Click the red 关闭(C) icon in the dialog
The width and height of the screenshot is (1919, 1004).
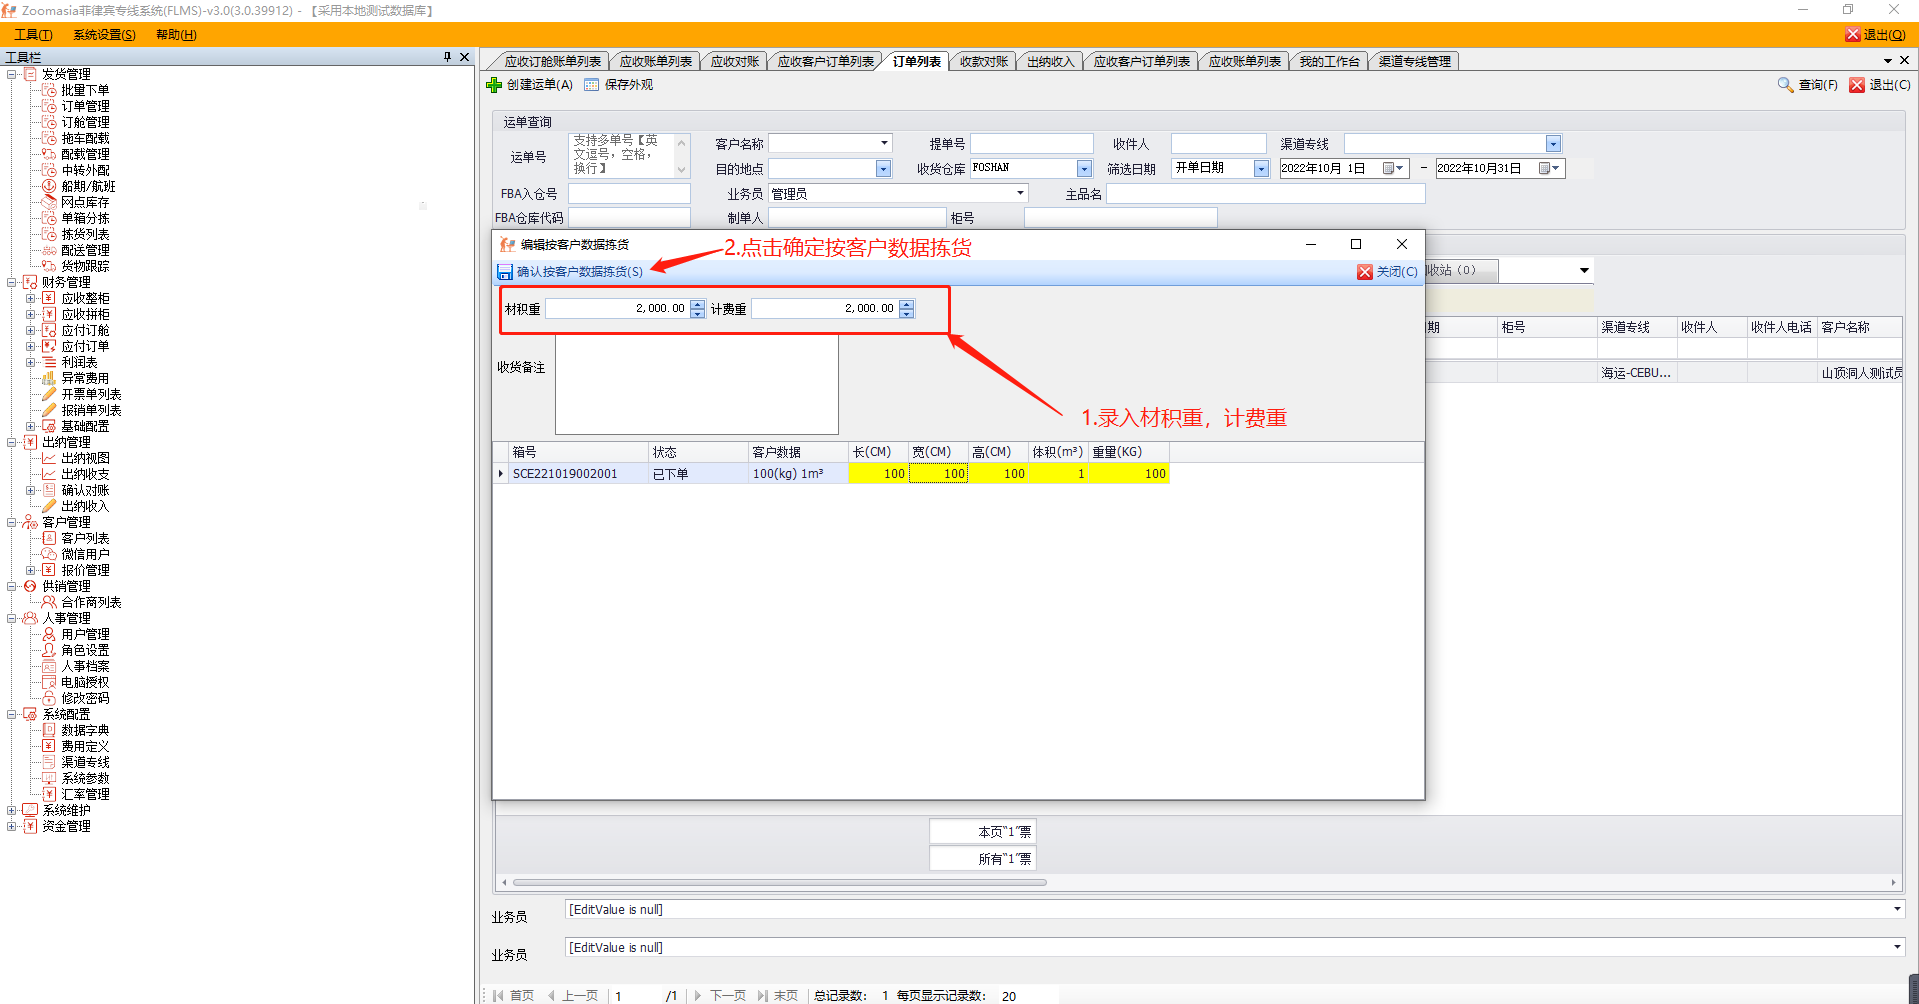[x=1365, y=272]
